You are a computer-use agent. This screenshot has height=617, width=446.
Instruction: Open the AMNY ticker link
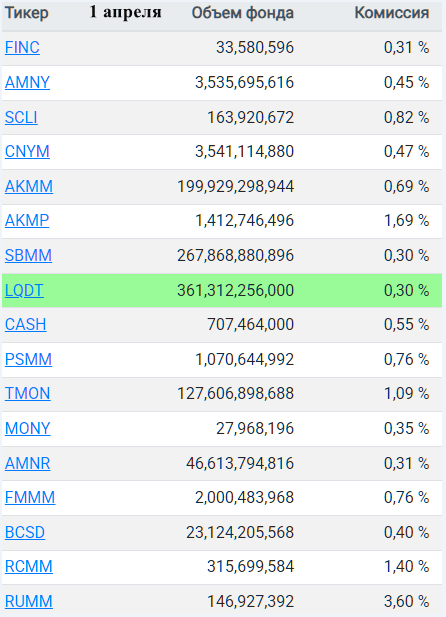click(27, 82)
